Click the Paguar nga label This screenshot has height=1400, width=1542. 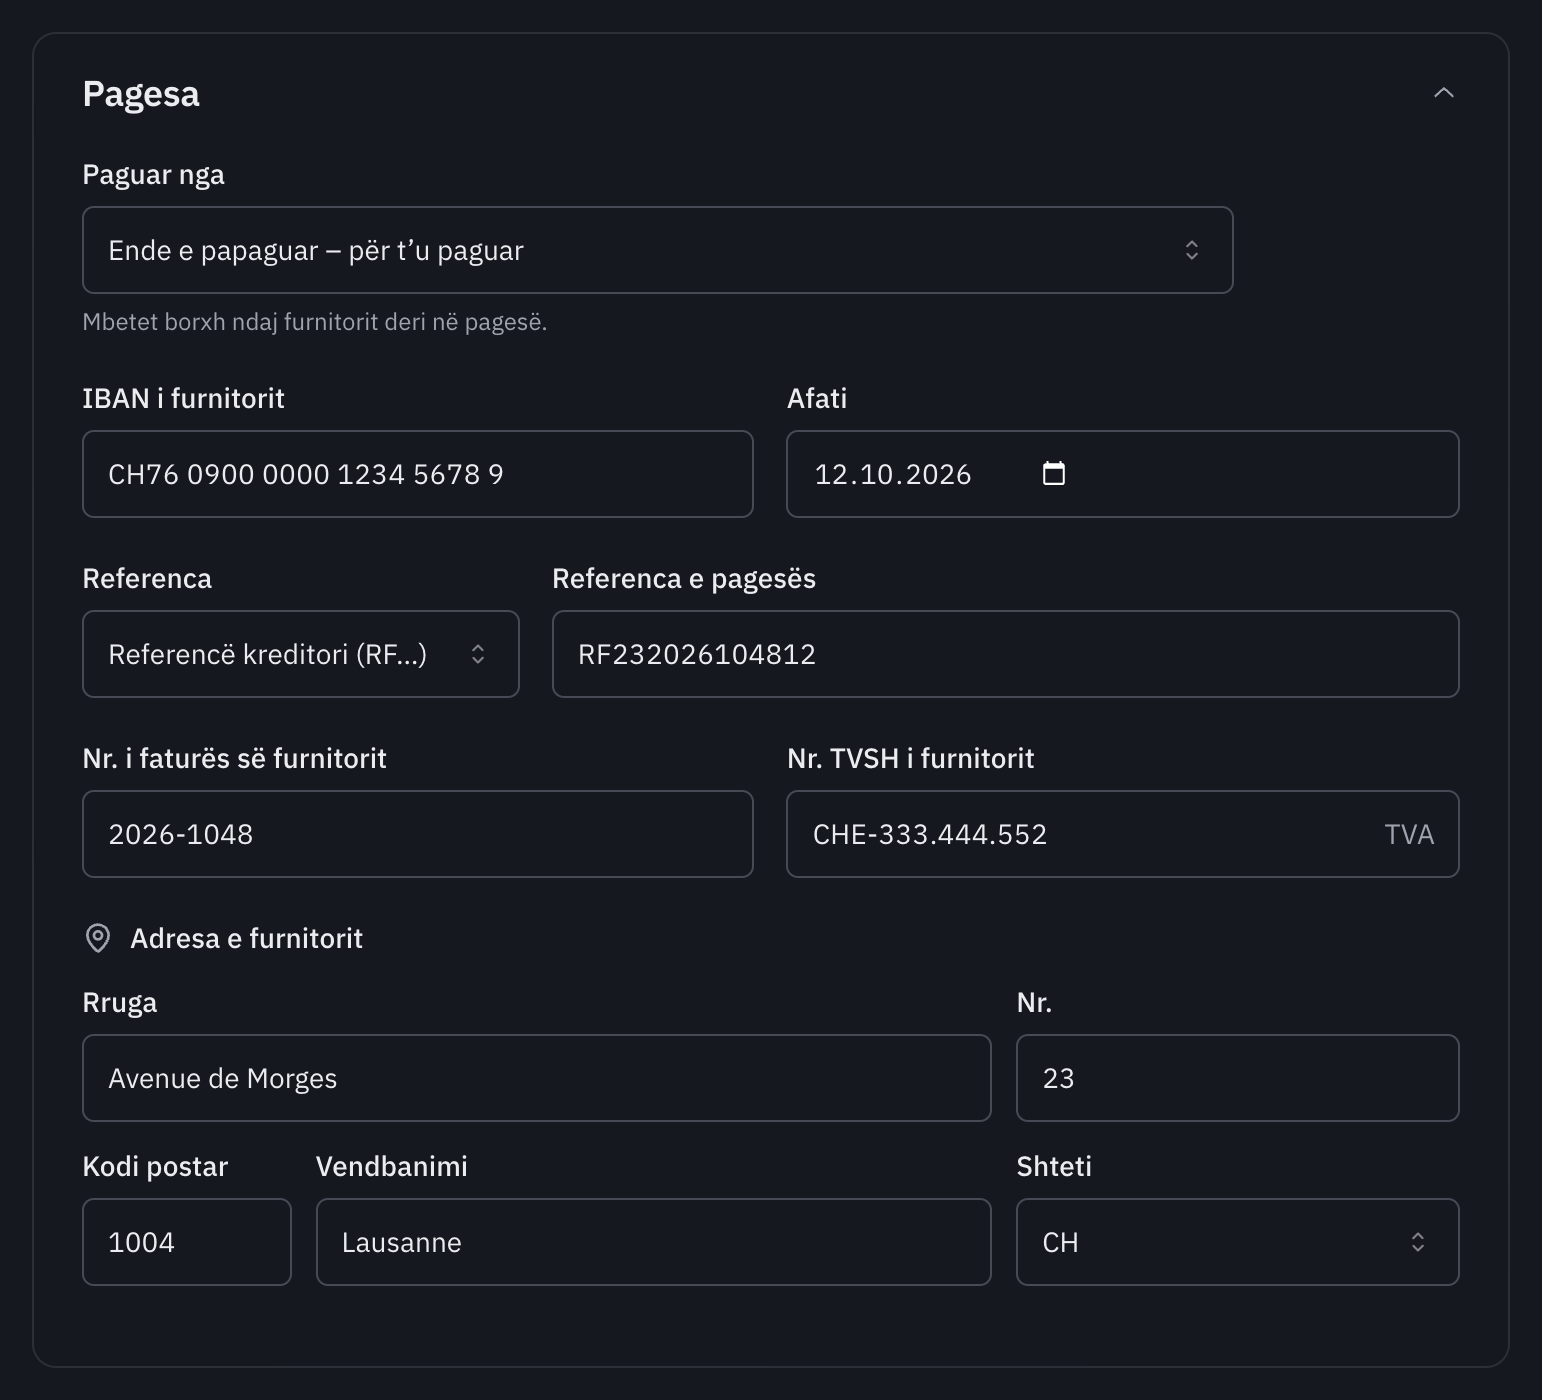[154, 175]
